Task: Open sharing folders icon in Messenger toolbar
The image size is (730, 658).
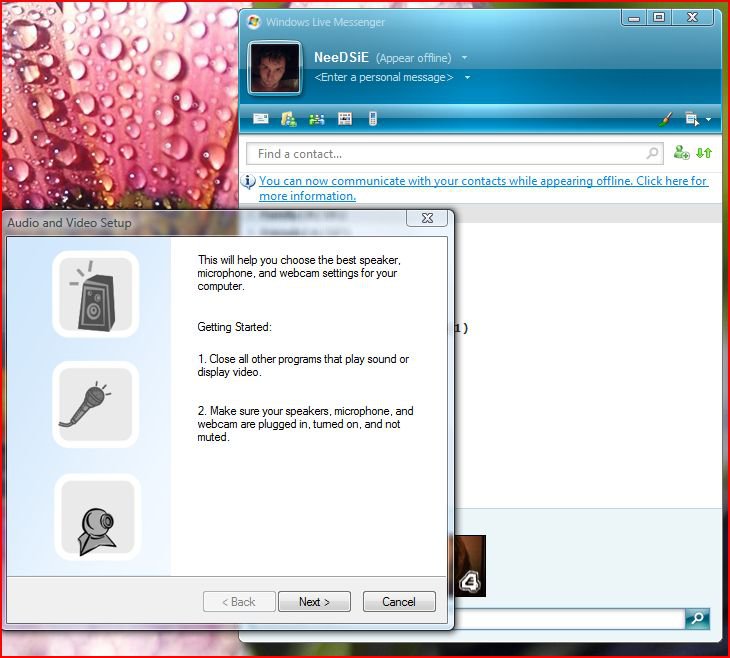Action: pyautogui.click(x=289, y=119)
